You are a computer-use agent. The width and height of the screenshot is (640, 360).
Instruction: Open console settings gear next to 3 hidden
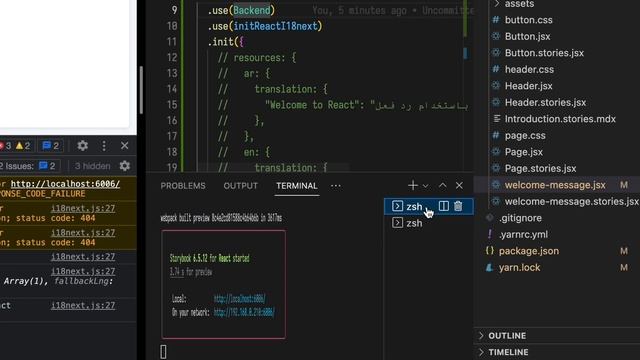(x=124, y=166)
